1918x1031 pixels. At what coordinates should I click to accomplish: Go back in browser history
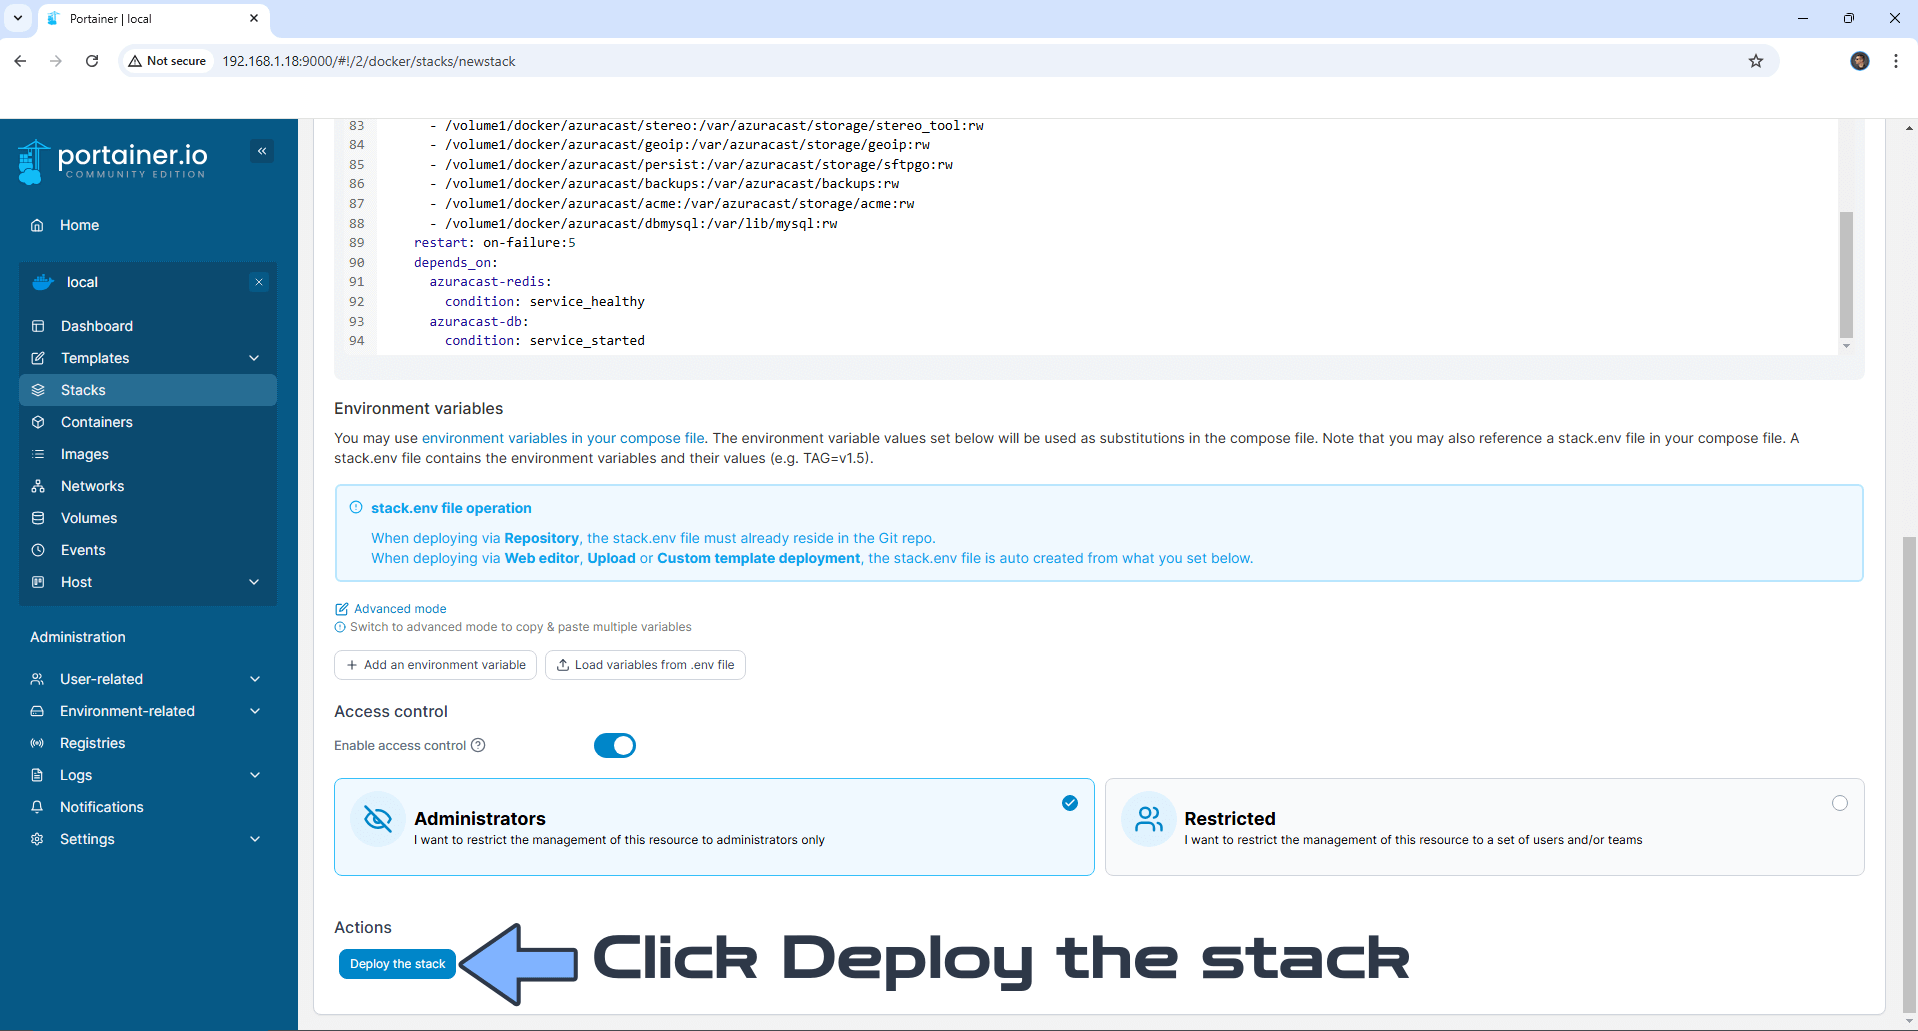[20, 61]
